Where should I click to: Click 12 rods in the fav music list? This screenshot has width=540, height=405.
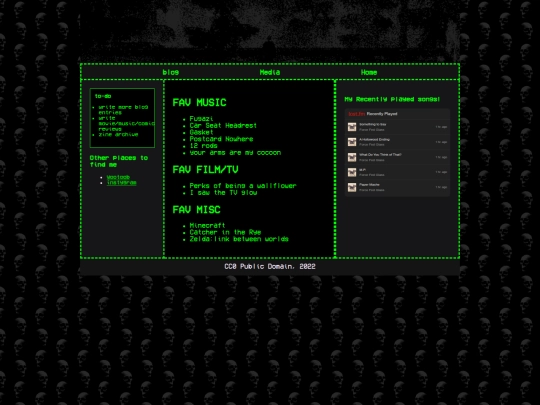pos(204,146)
